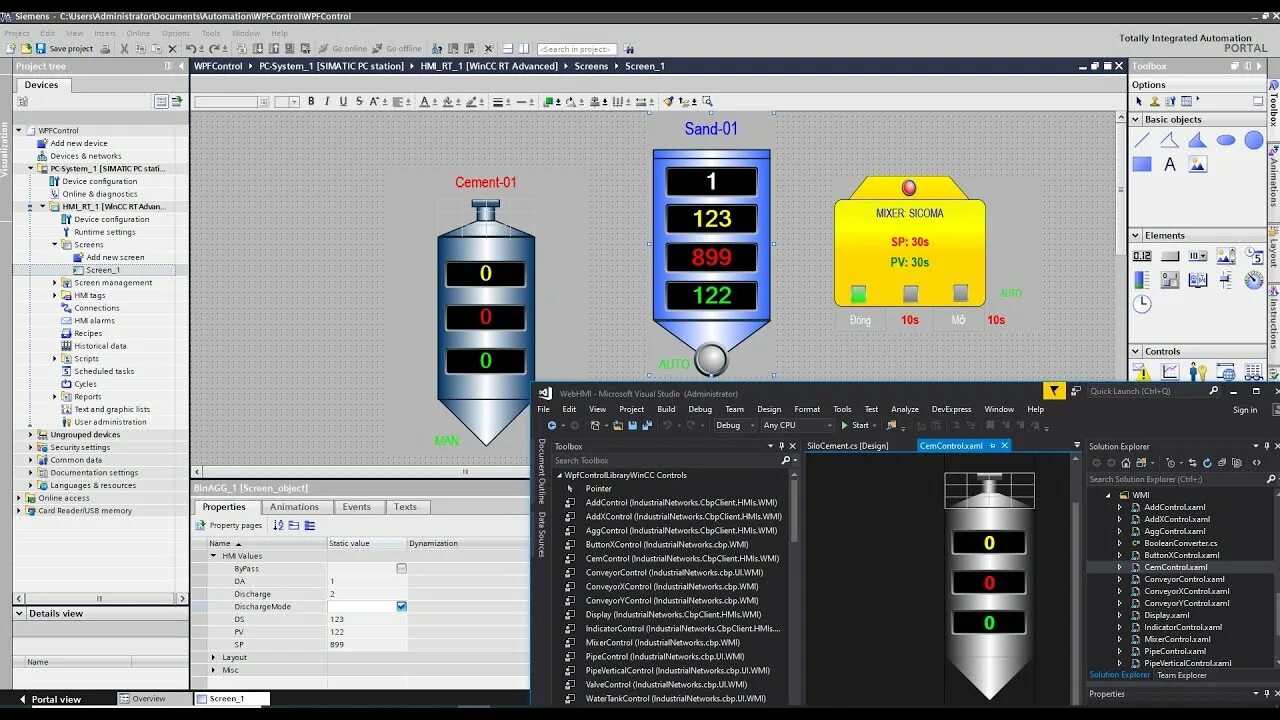Click the Delete X icon in TIA toolbar

pos(172,48)
